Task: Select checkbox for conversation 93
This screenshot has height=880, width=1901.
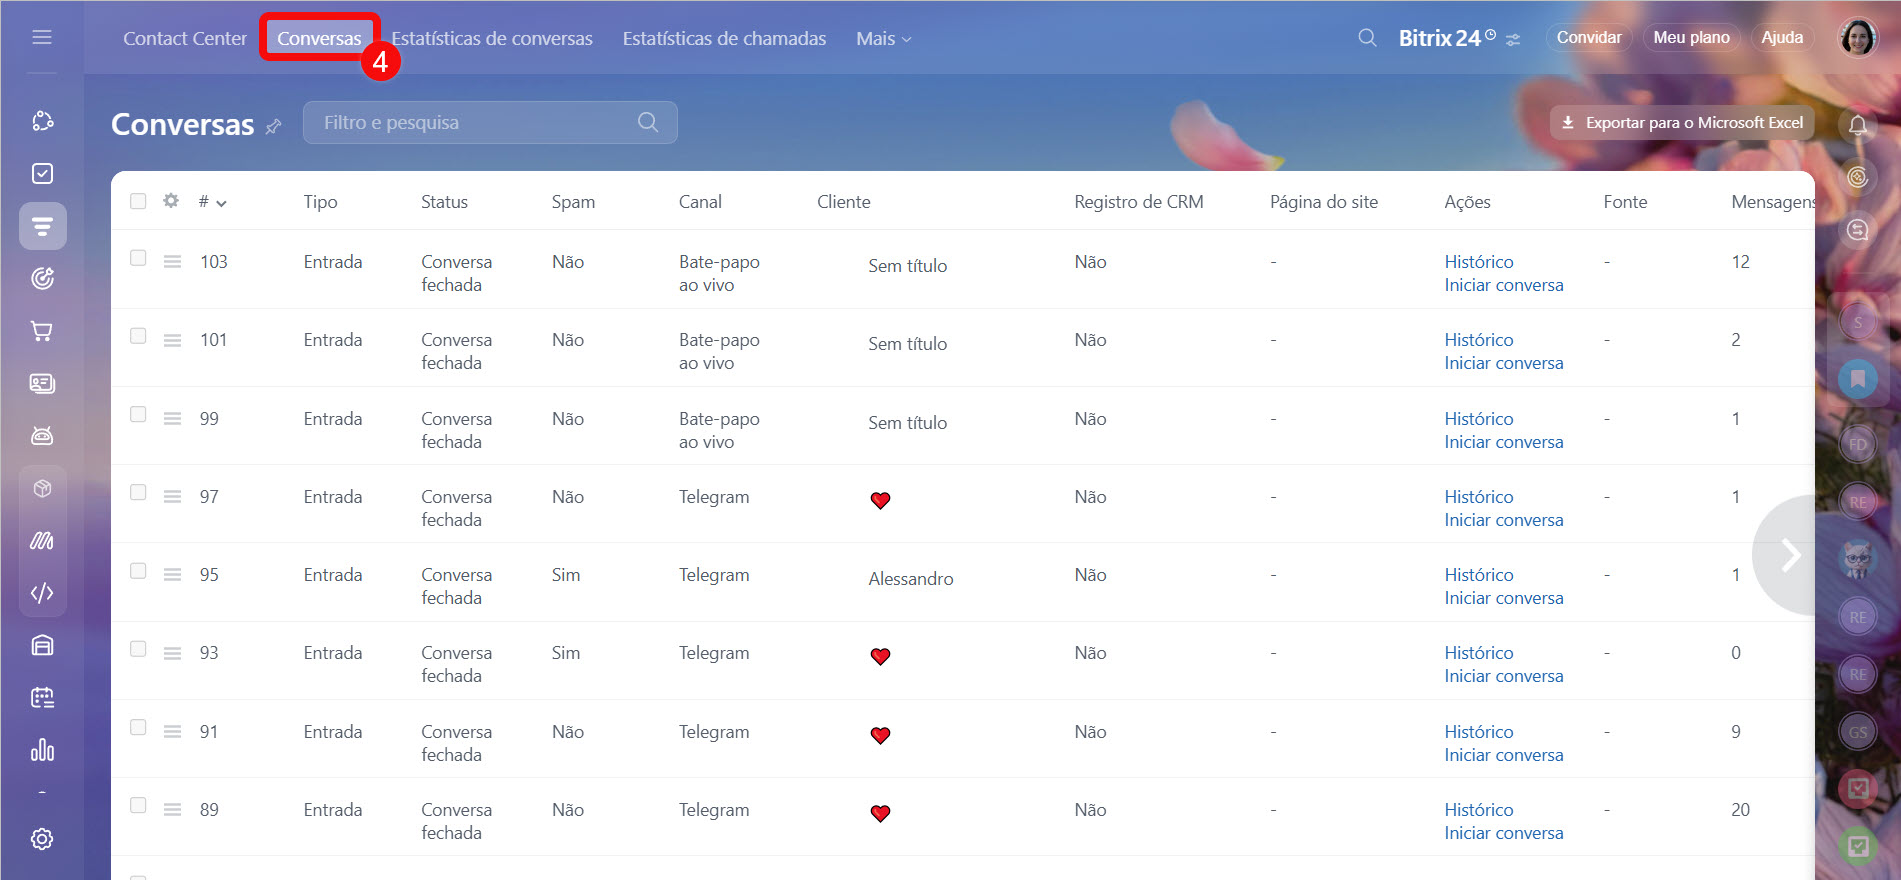Action: 138,649
